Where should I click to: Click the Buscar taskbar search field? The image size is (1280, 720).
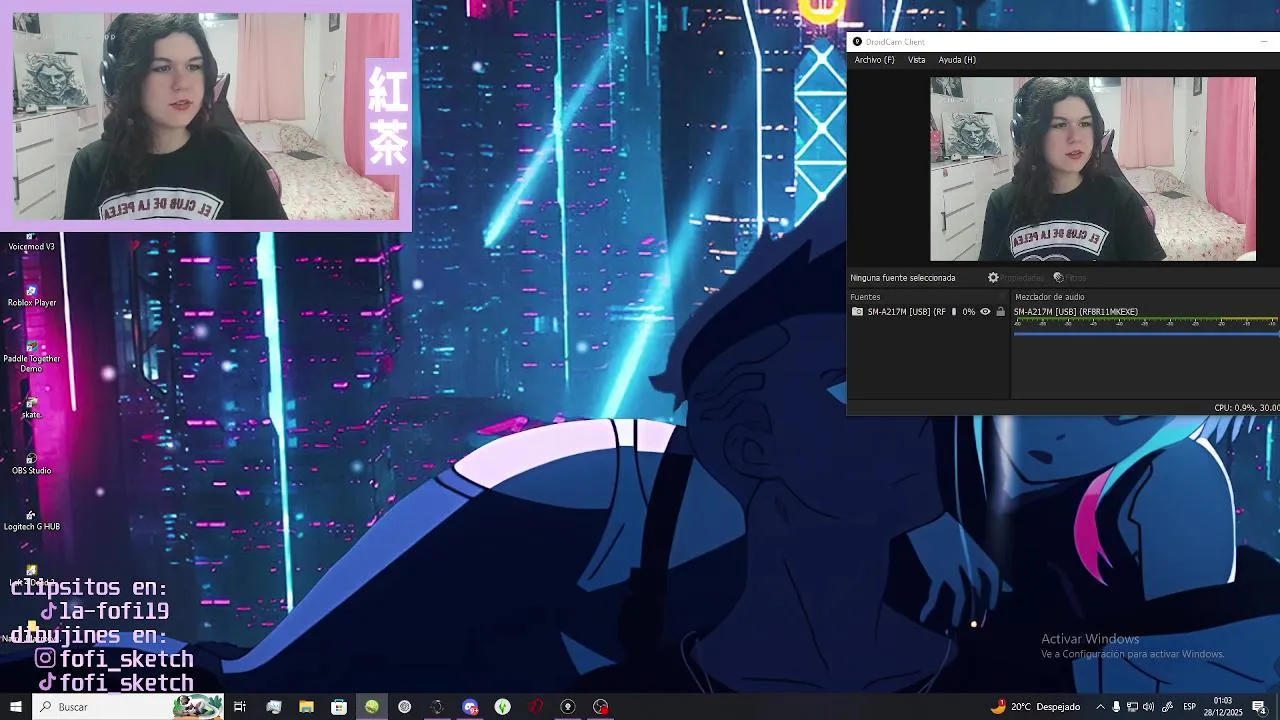pyautogui.click(x=127, y=707)
